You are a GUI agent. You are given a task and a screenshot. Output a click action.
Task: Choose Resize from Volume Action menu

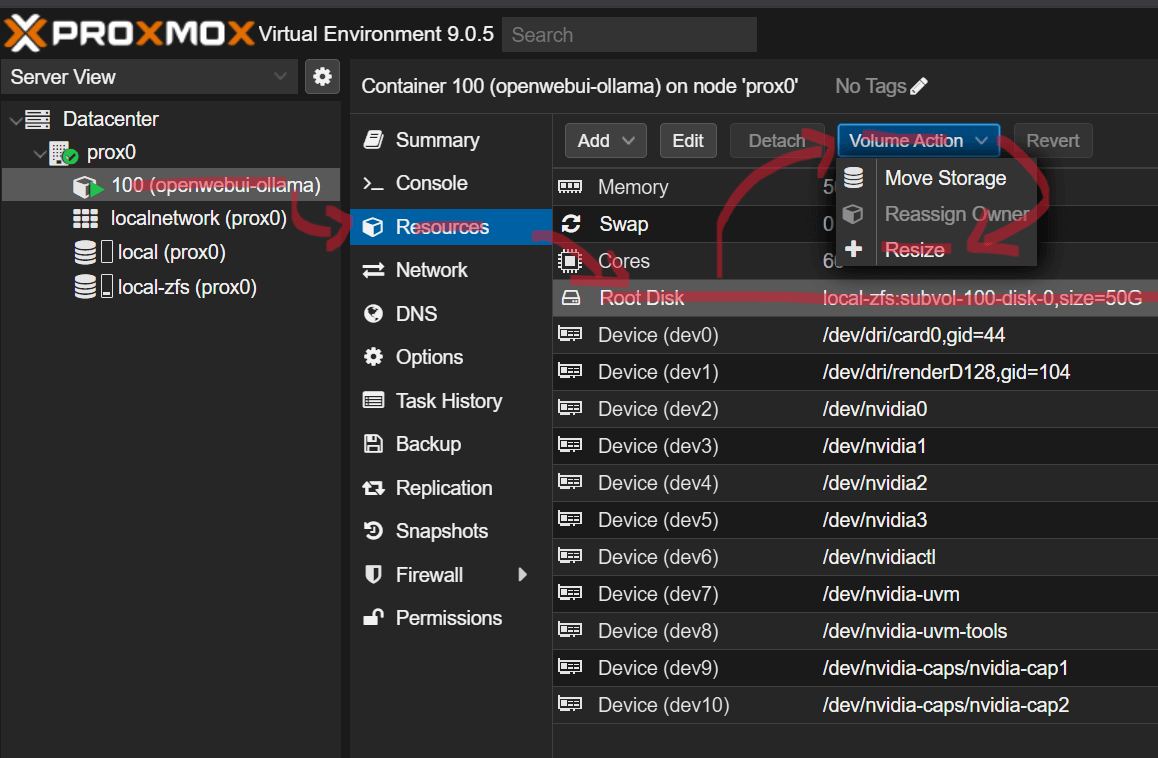click(x=914, y=250)
